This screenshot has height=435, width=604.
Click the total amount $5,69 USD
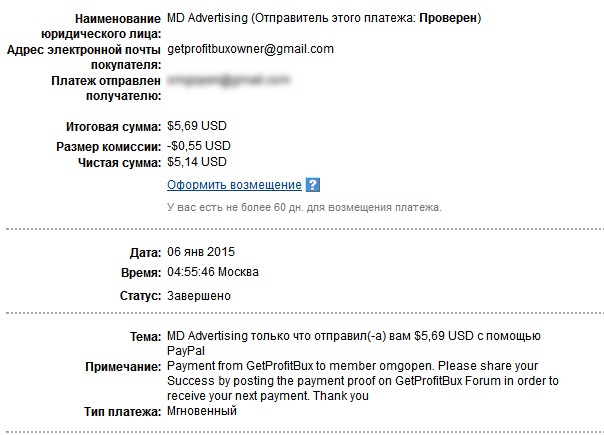pos(197,127)
